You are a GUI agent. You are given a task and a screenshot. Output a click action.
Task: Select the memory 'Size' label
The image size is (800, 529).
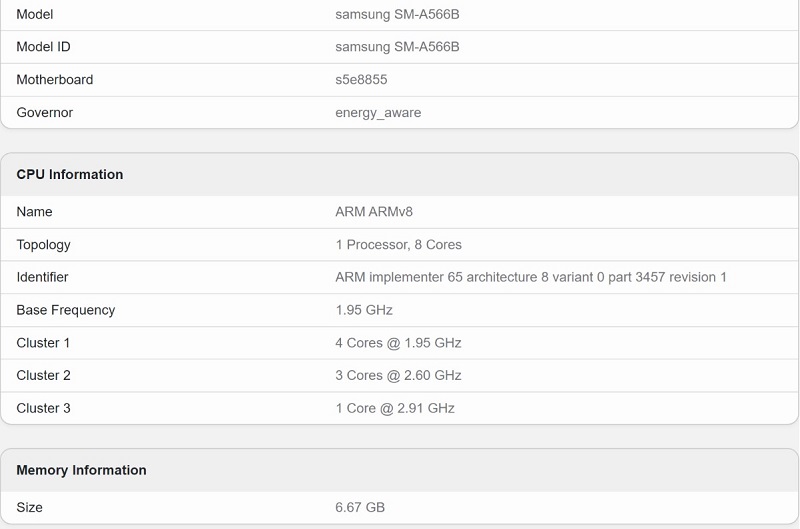click(x=30, y=508)
